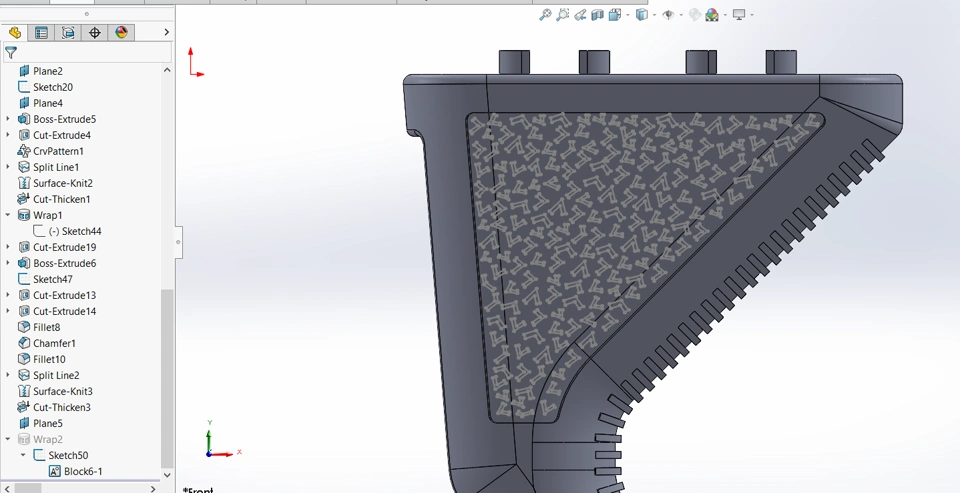The height and width of the screenshot is (493, 960).
Task: Switch to the DimXpertManager crosshair tab
Action: coord(95,32)
